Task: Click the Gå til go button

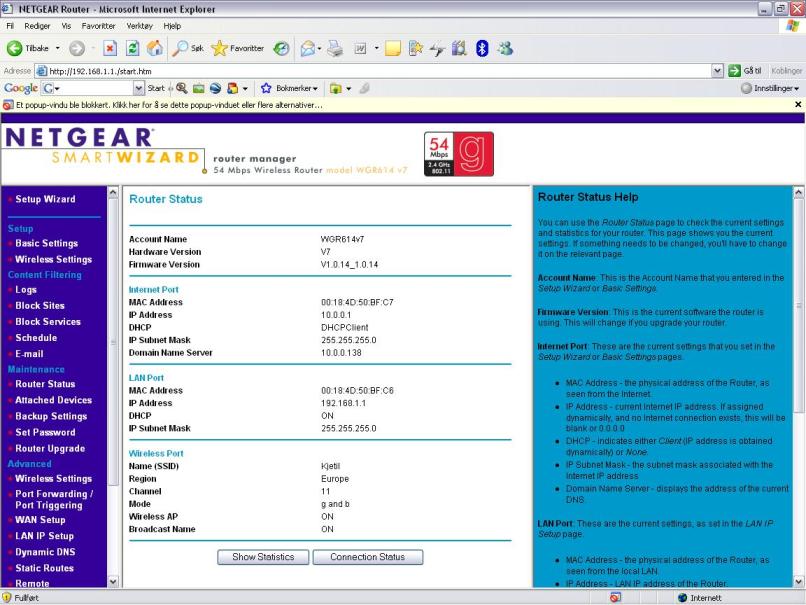Action: point(744,71)
